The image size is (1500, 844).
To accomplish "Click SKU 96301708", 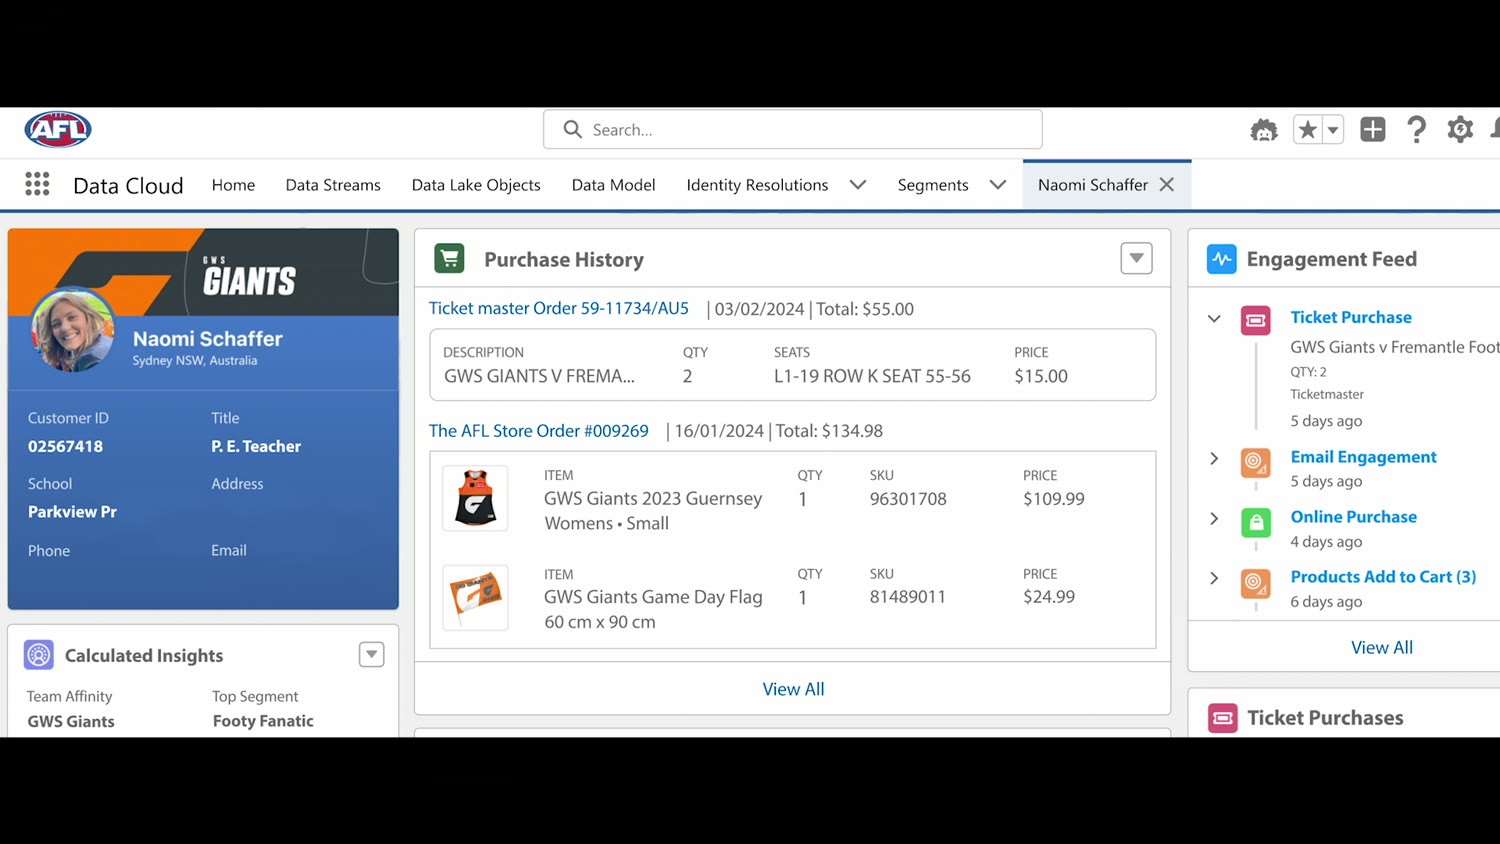I will [908, 499].
